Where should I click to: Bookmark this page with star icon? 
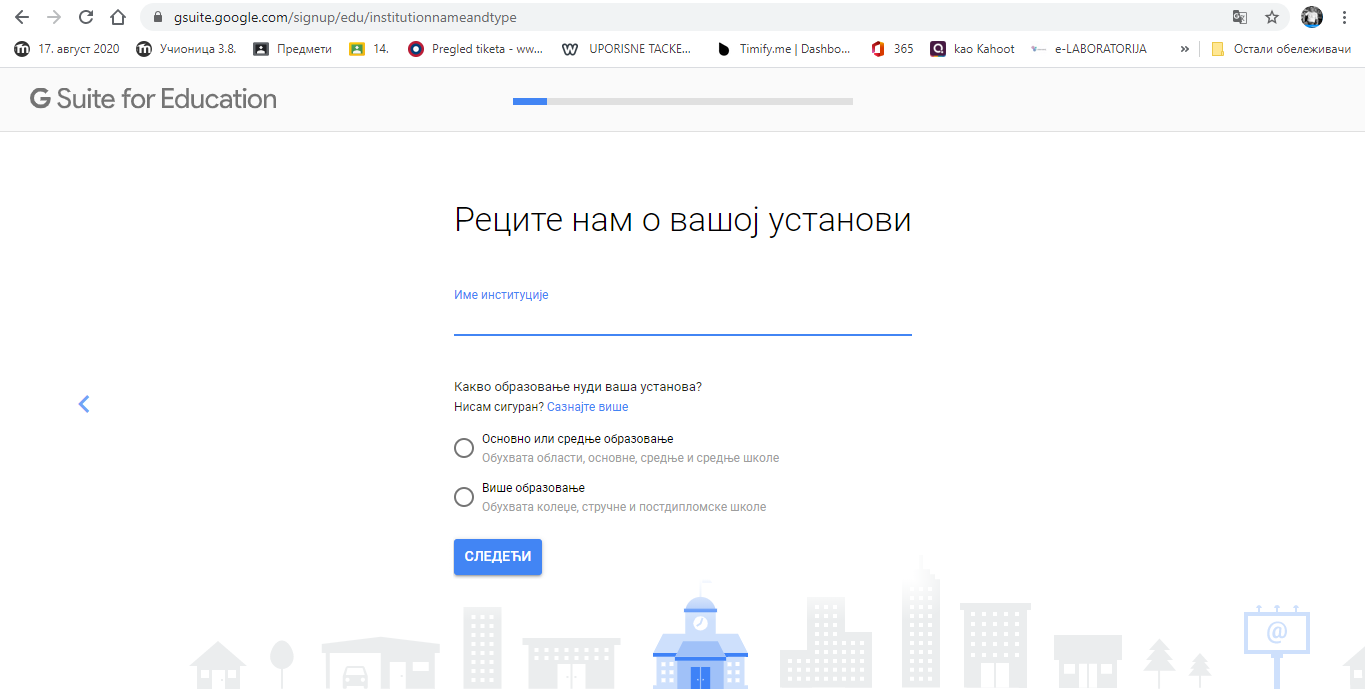pos(1272,17)
